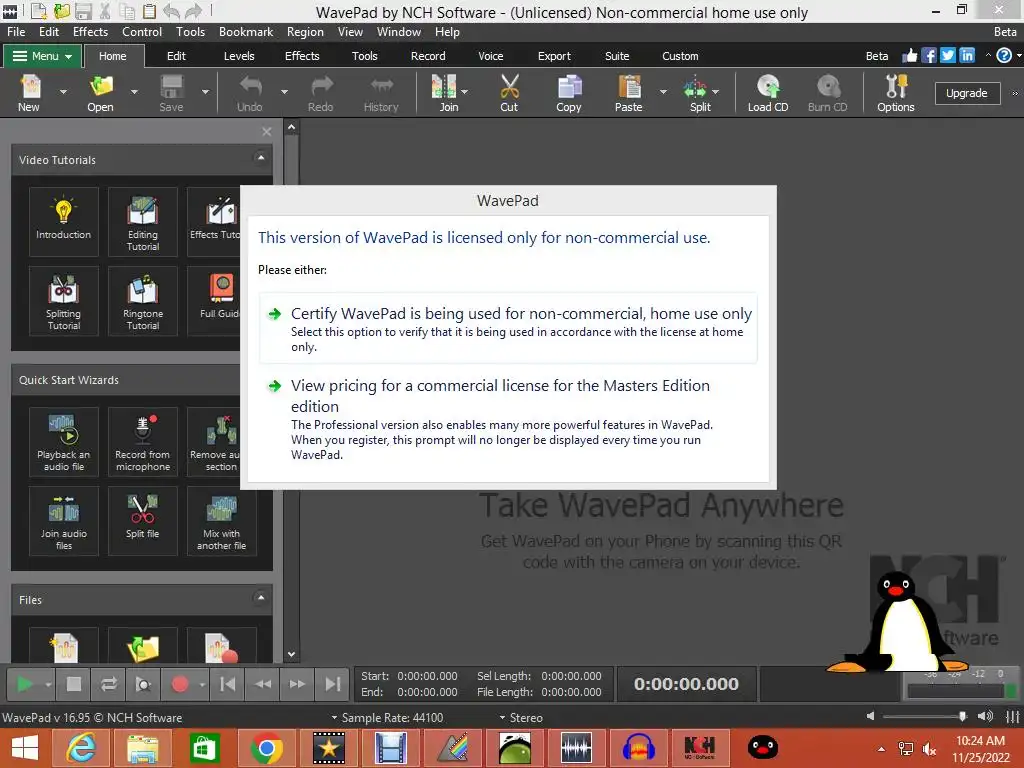Viewport: 1024px width, 768px height.
Task: Open the Editing Tutorial tile
Action: (142, 221)
